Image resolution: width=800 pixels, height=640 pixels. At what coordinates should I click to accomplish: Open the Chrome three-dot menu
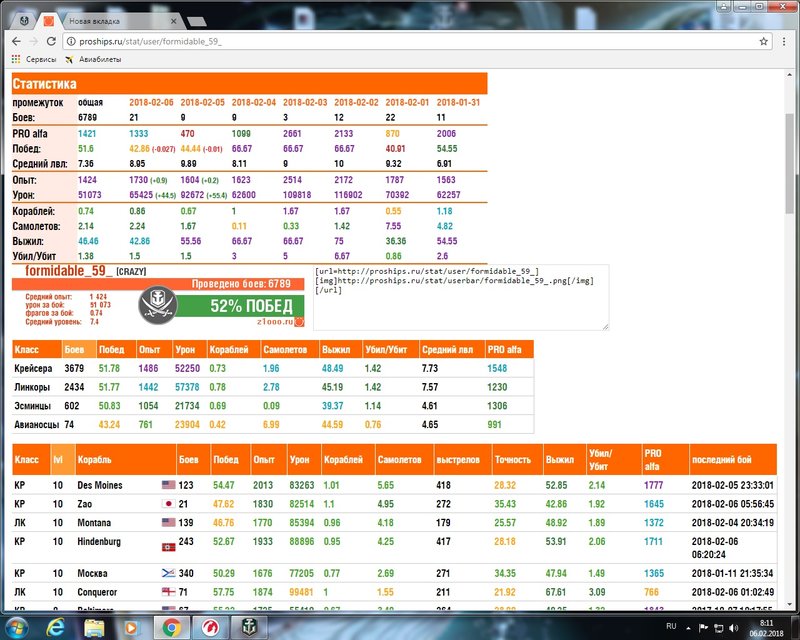pos(785,41)
